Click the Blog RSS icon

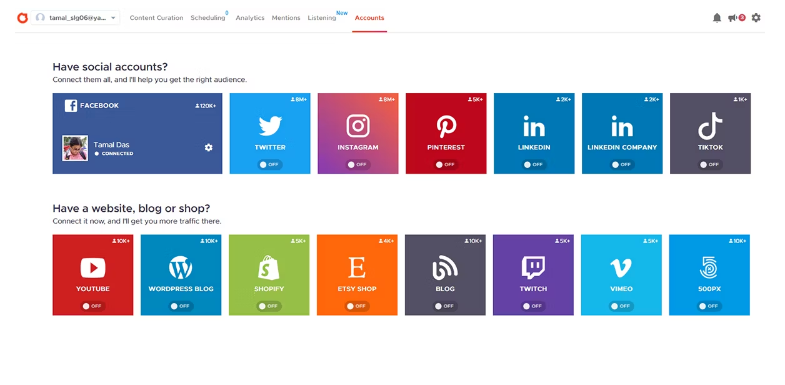[x=445, y=268]
